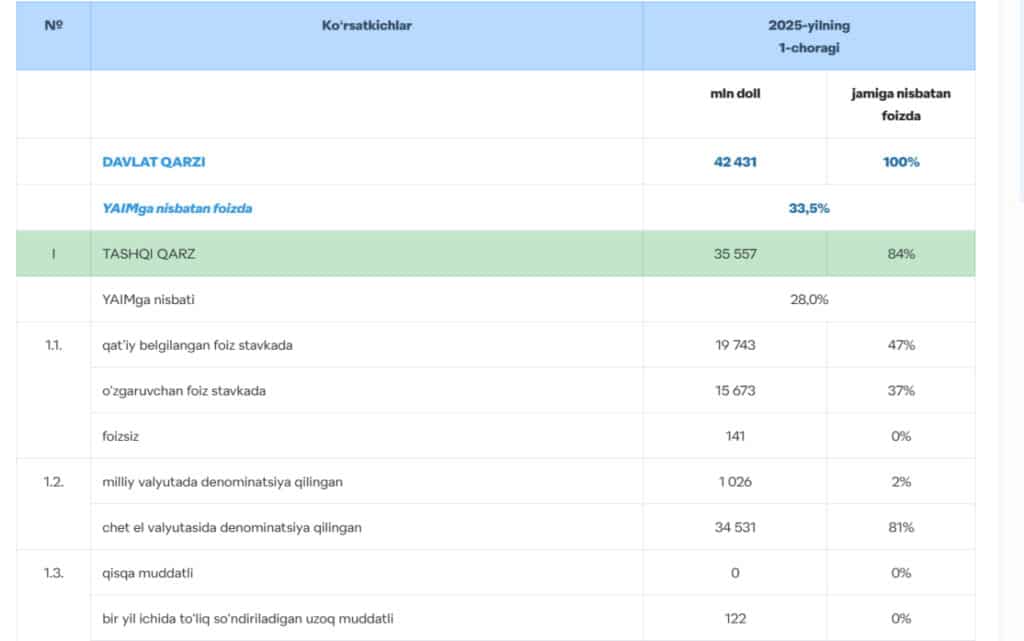Click the 2% cell
Screen dimensions: 1024x641
[901, 482]
